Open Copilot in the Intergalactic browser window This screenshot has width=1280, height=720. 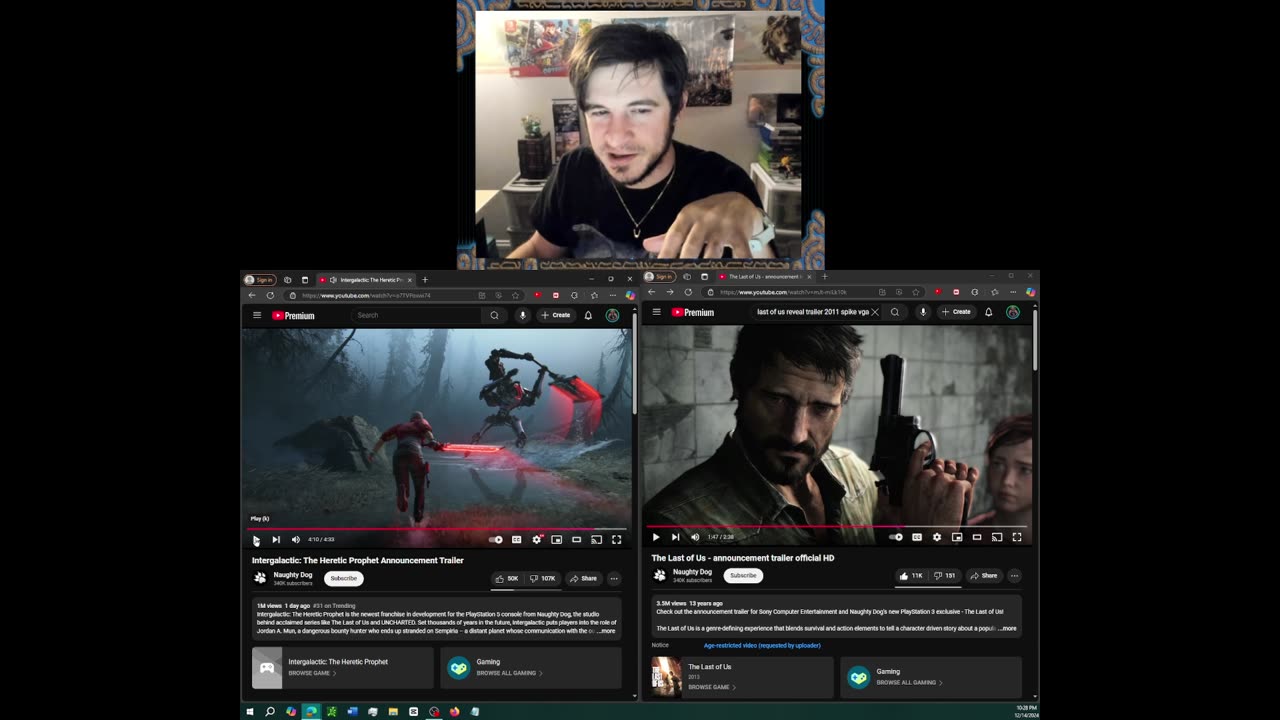pyautogui.click(x=630, y=295)
